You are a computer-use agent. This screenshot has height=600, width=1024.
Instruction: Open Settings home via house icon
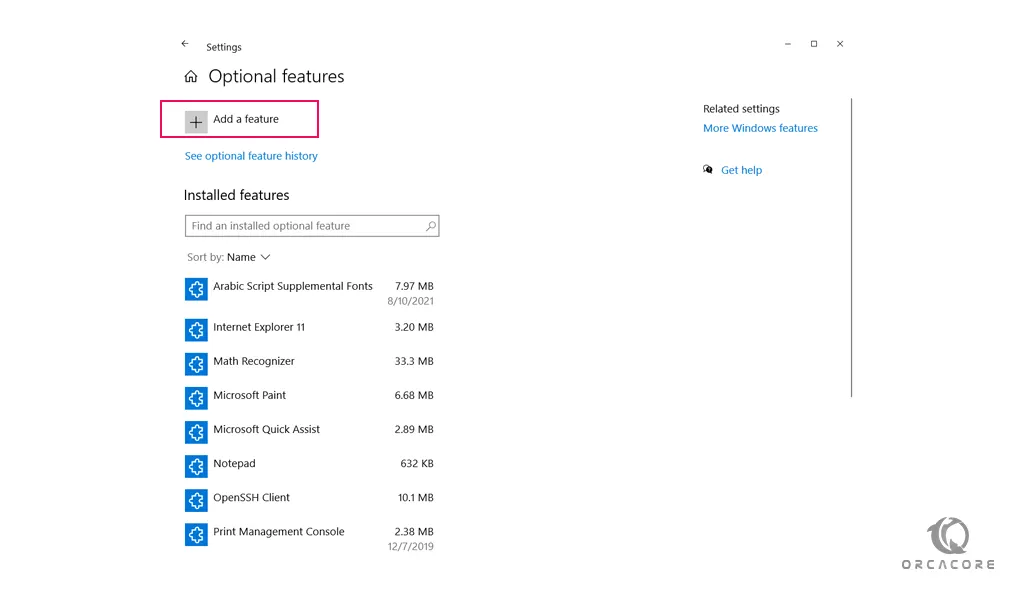pos(191,77)
